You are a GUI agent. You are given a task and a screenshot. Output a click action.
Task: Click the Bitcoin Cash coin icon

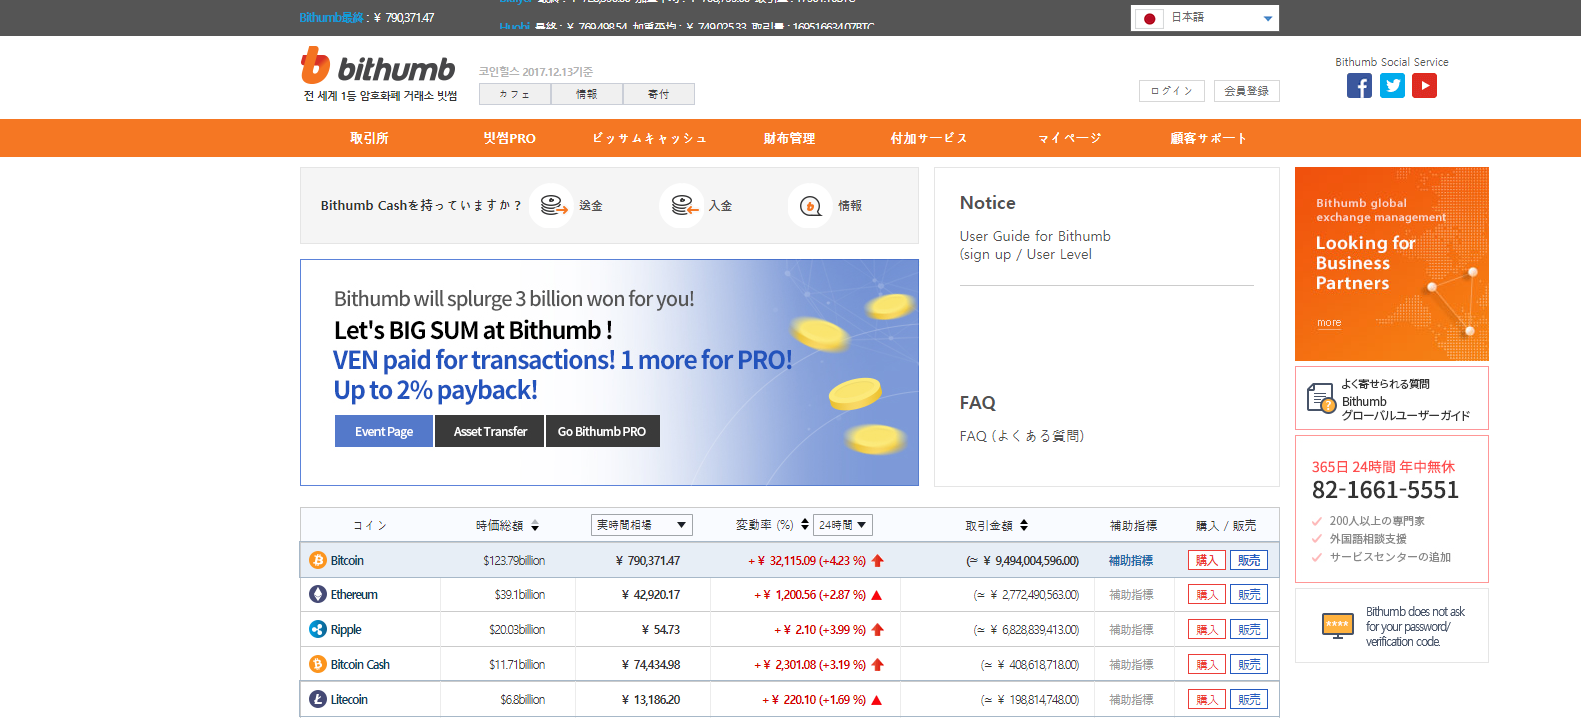point(318,664)
